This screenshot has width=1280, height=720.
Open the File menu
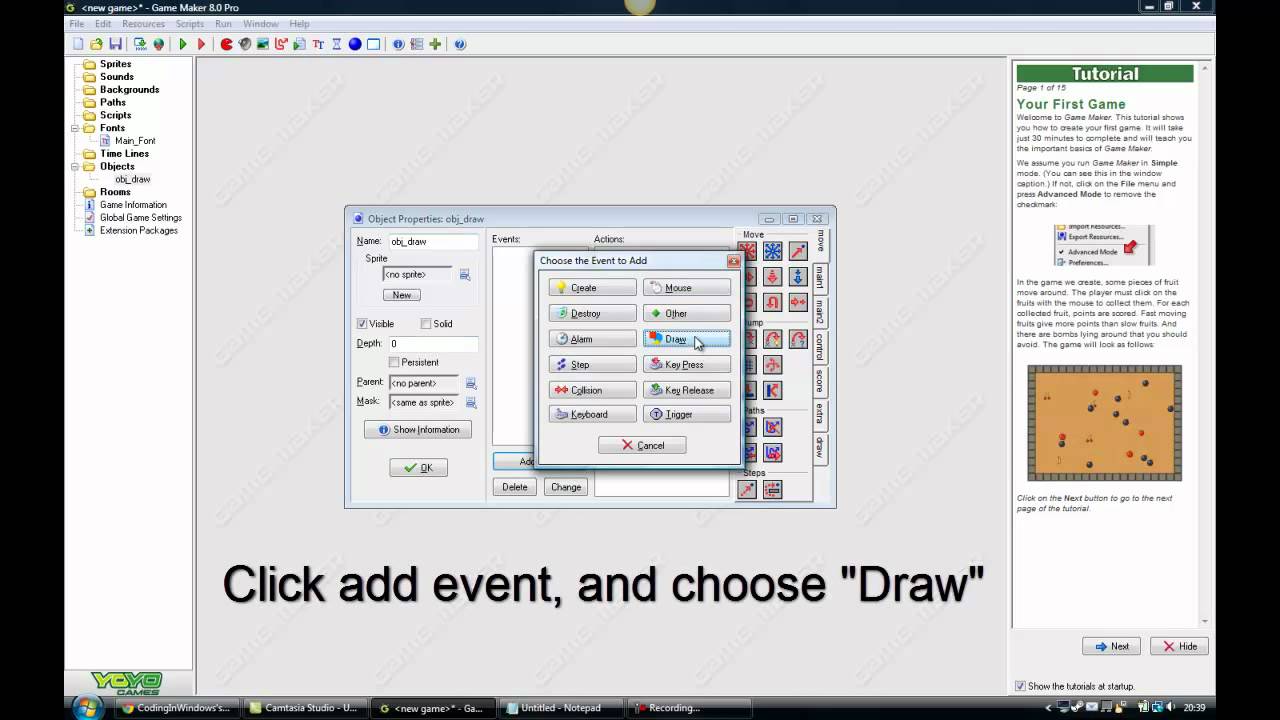[x=76, y=24]
